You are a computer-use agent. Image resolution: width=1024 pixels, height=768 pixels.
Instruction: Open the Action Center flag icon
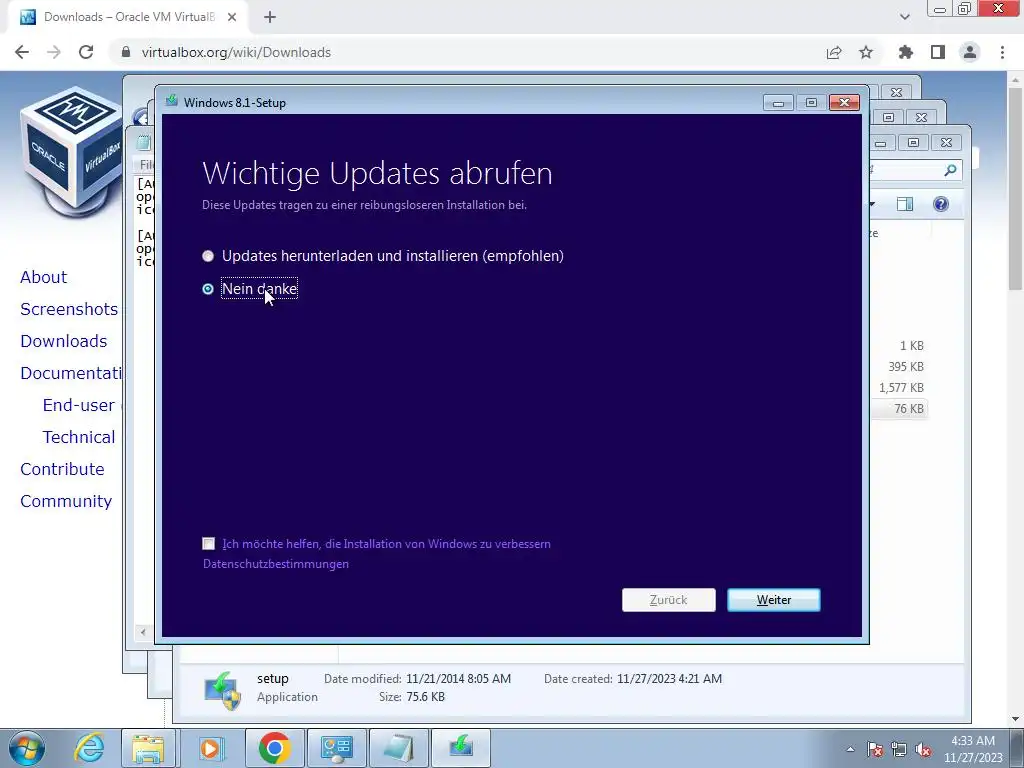(875, 749)
